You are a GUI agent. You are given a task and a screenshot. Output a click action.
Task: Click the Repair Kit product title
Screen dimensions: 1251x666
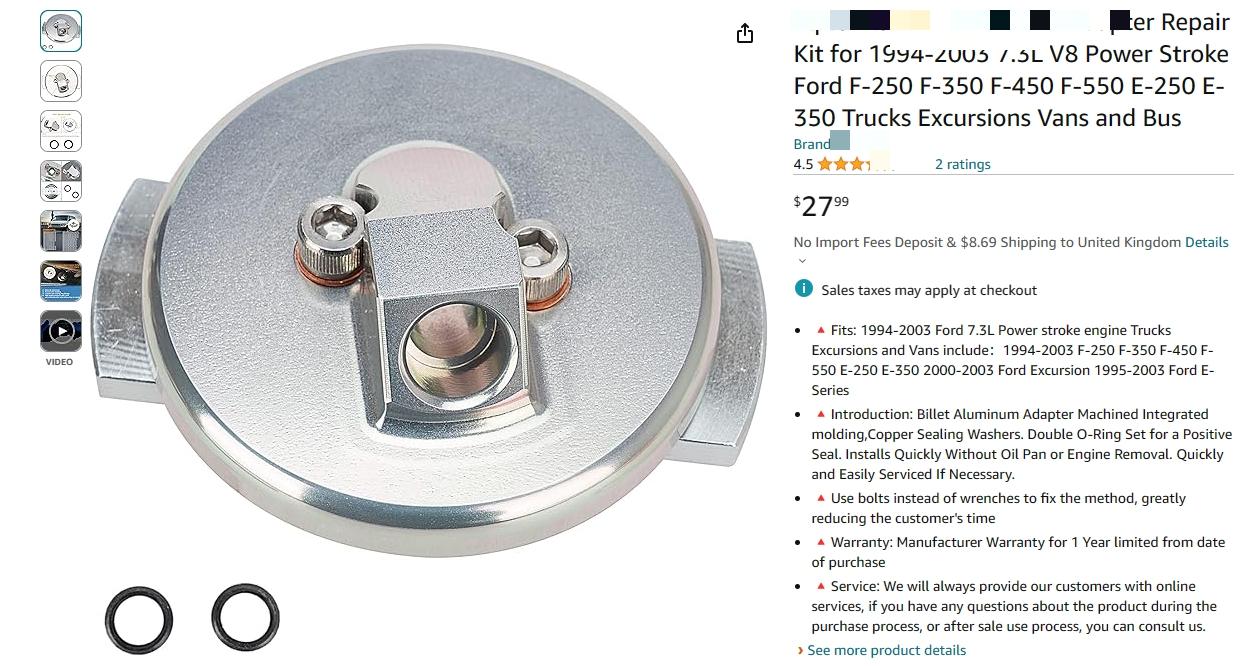1011,70
